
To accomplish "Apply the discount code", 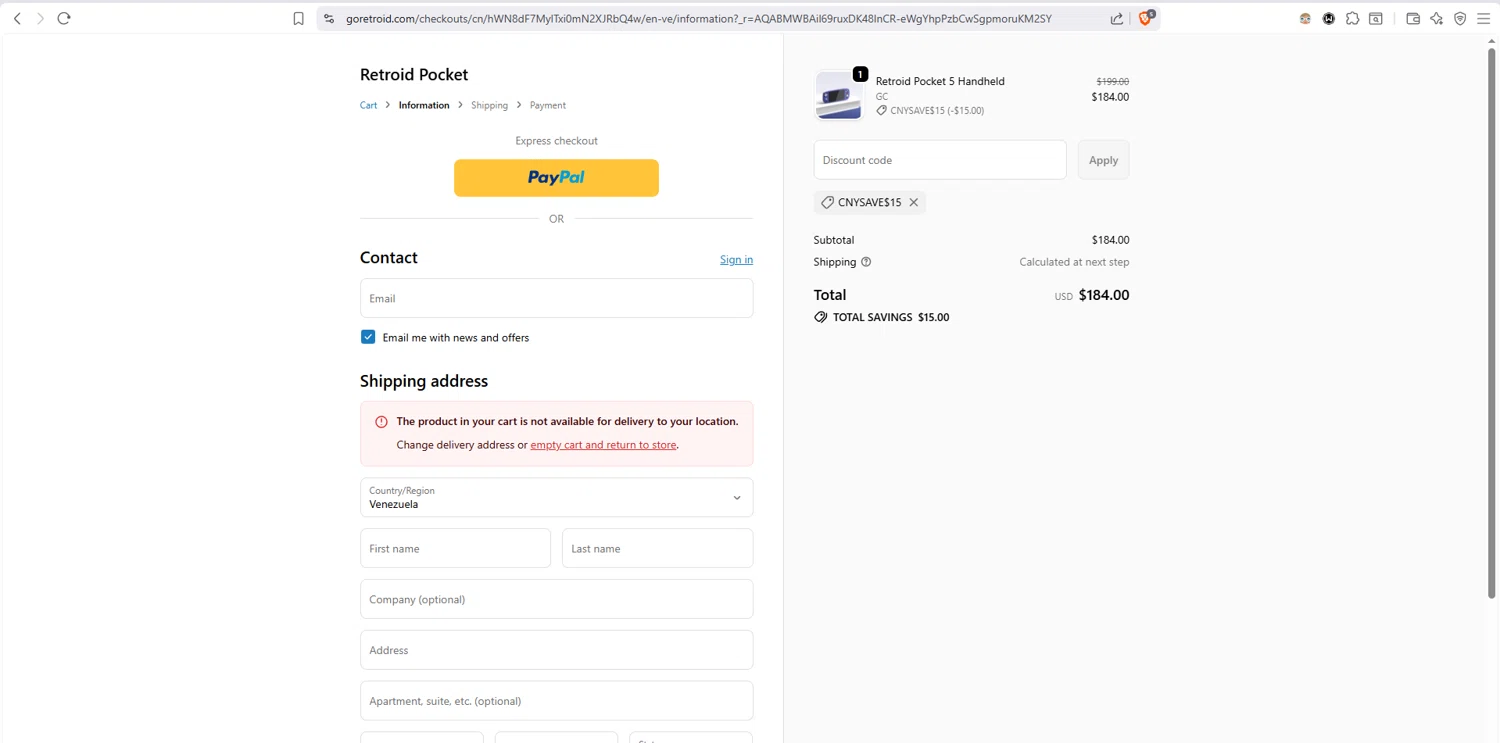I will pos(1103,160).
